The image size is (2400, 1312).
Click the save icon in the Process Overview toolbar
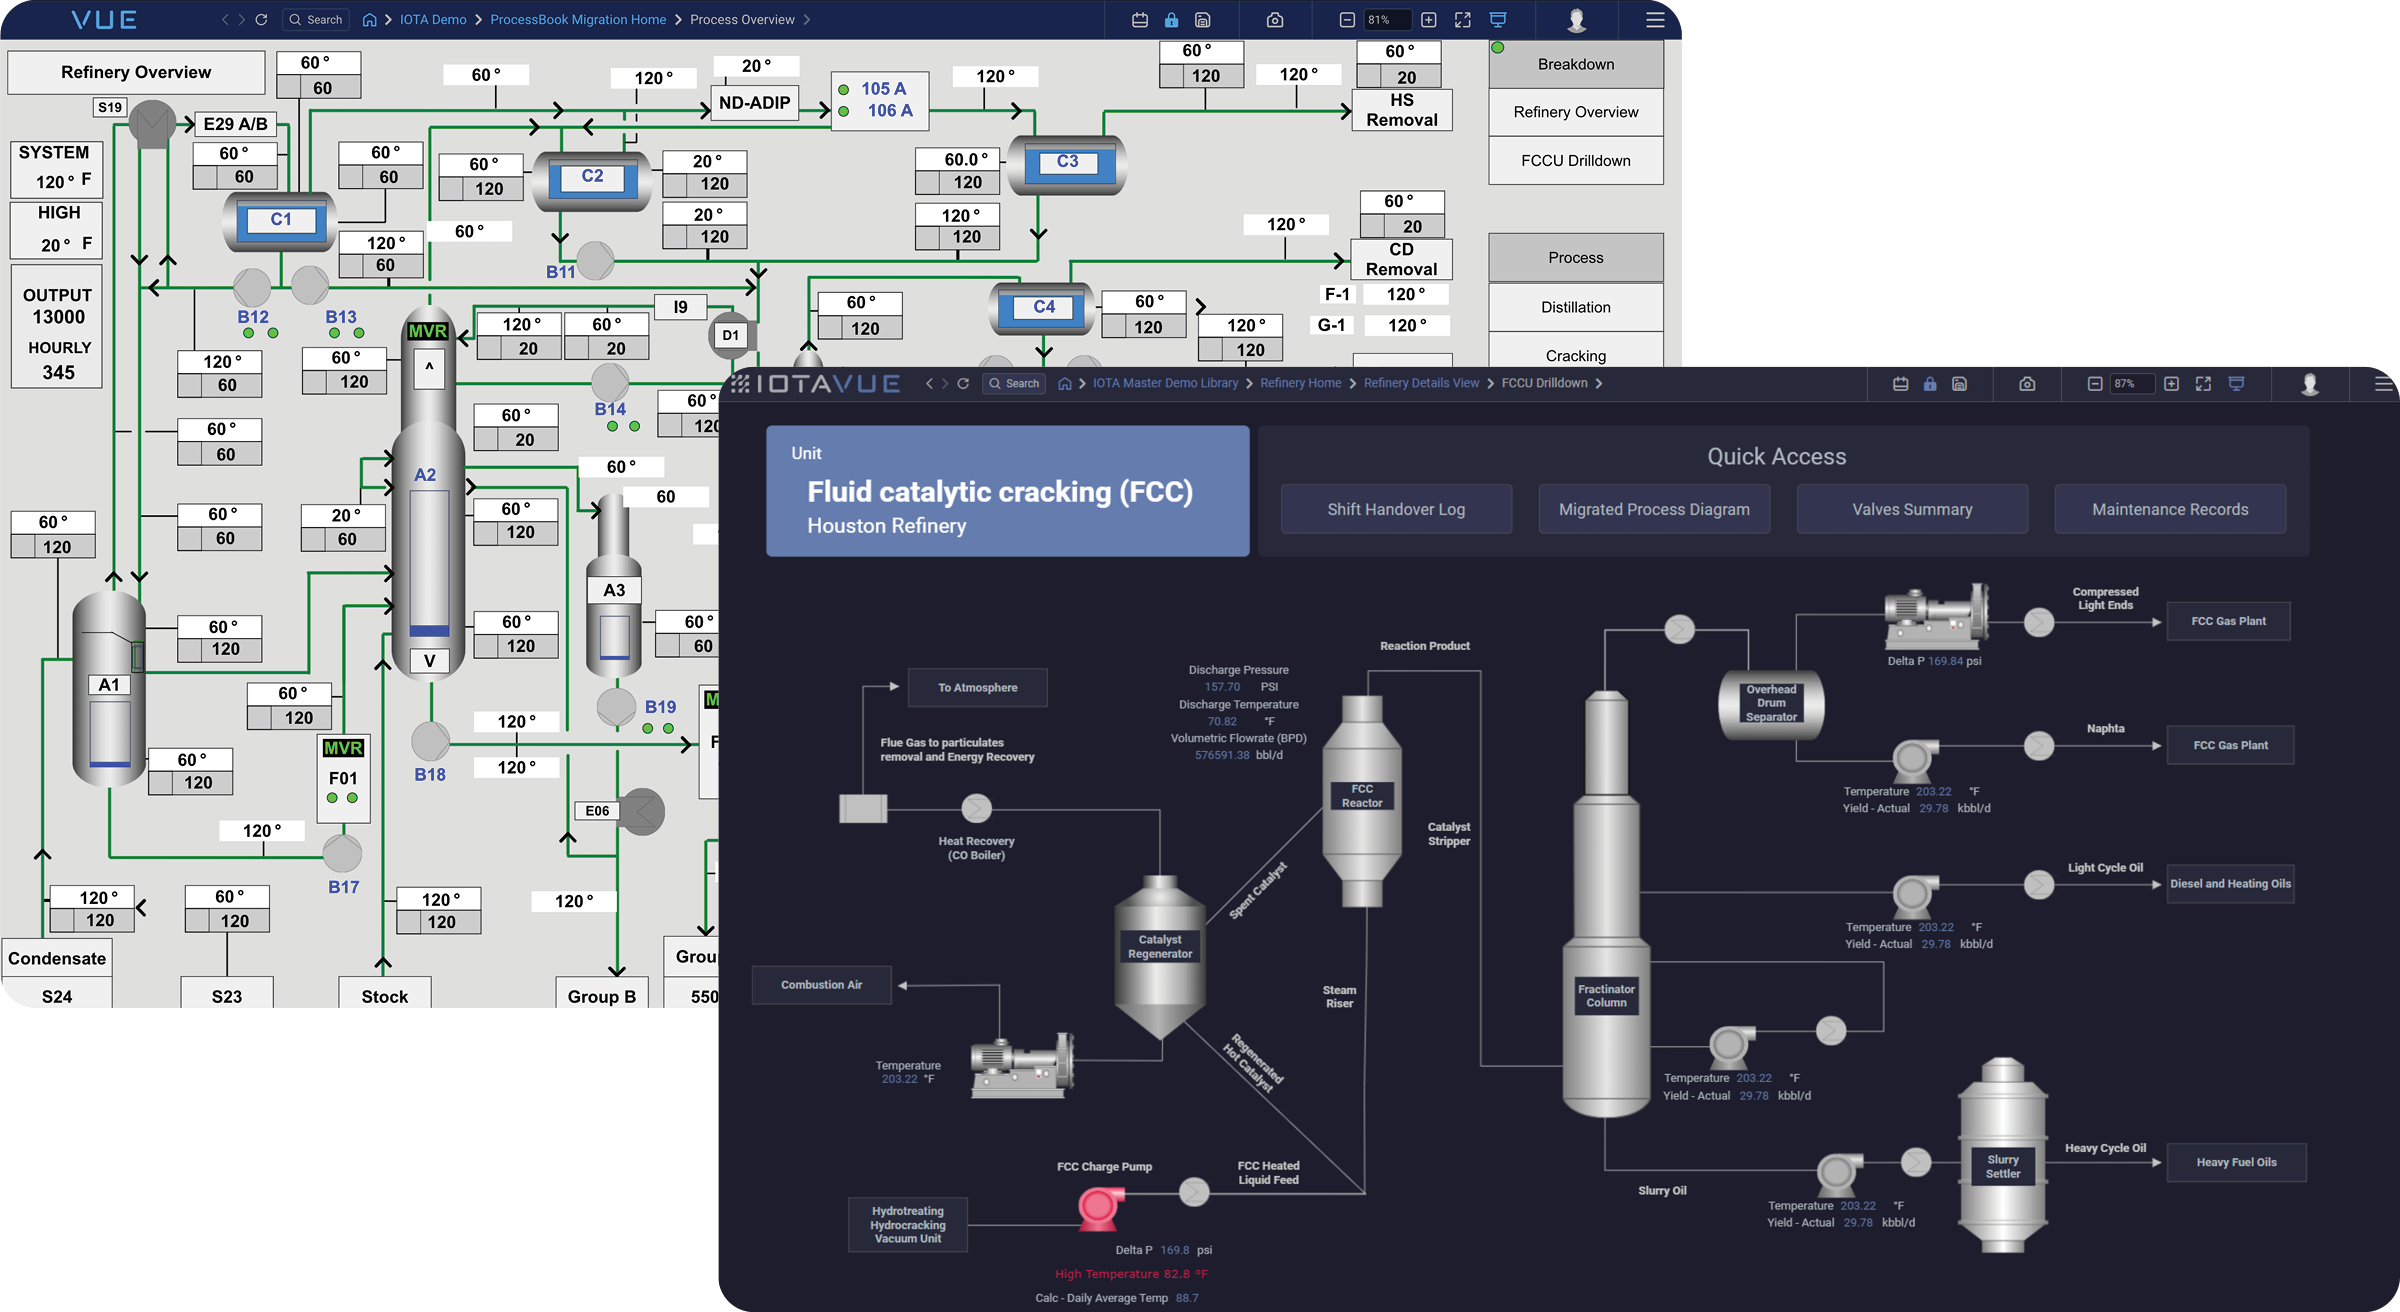click(x=1203, y=20)
